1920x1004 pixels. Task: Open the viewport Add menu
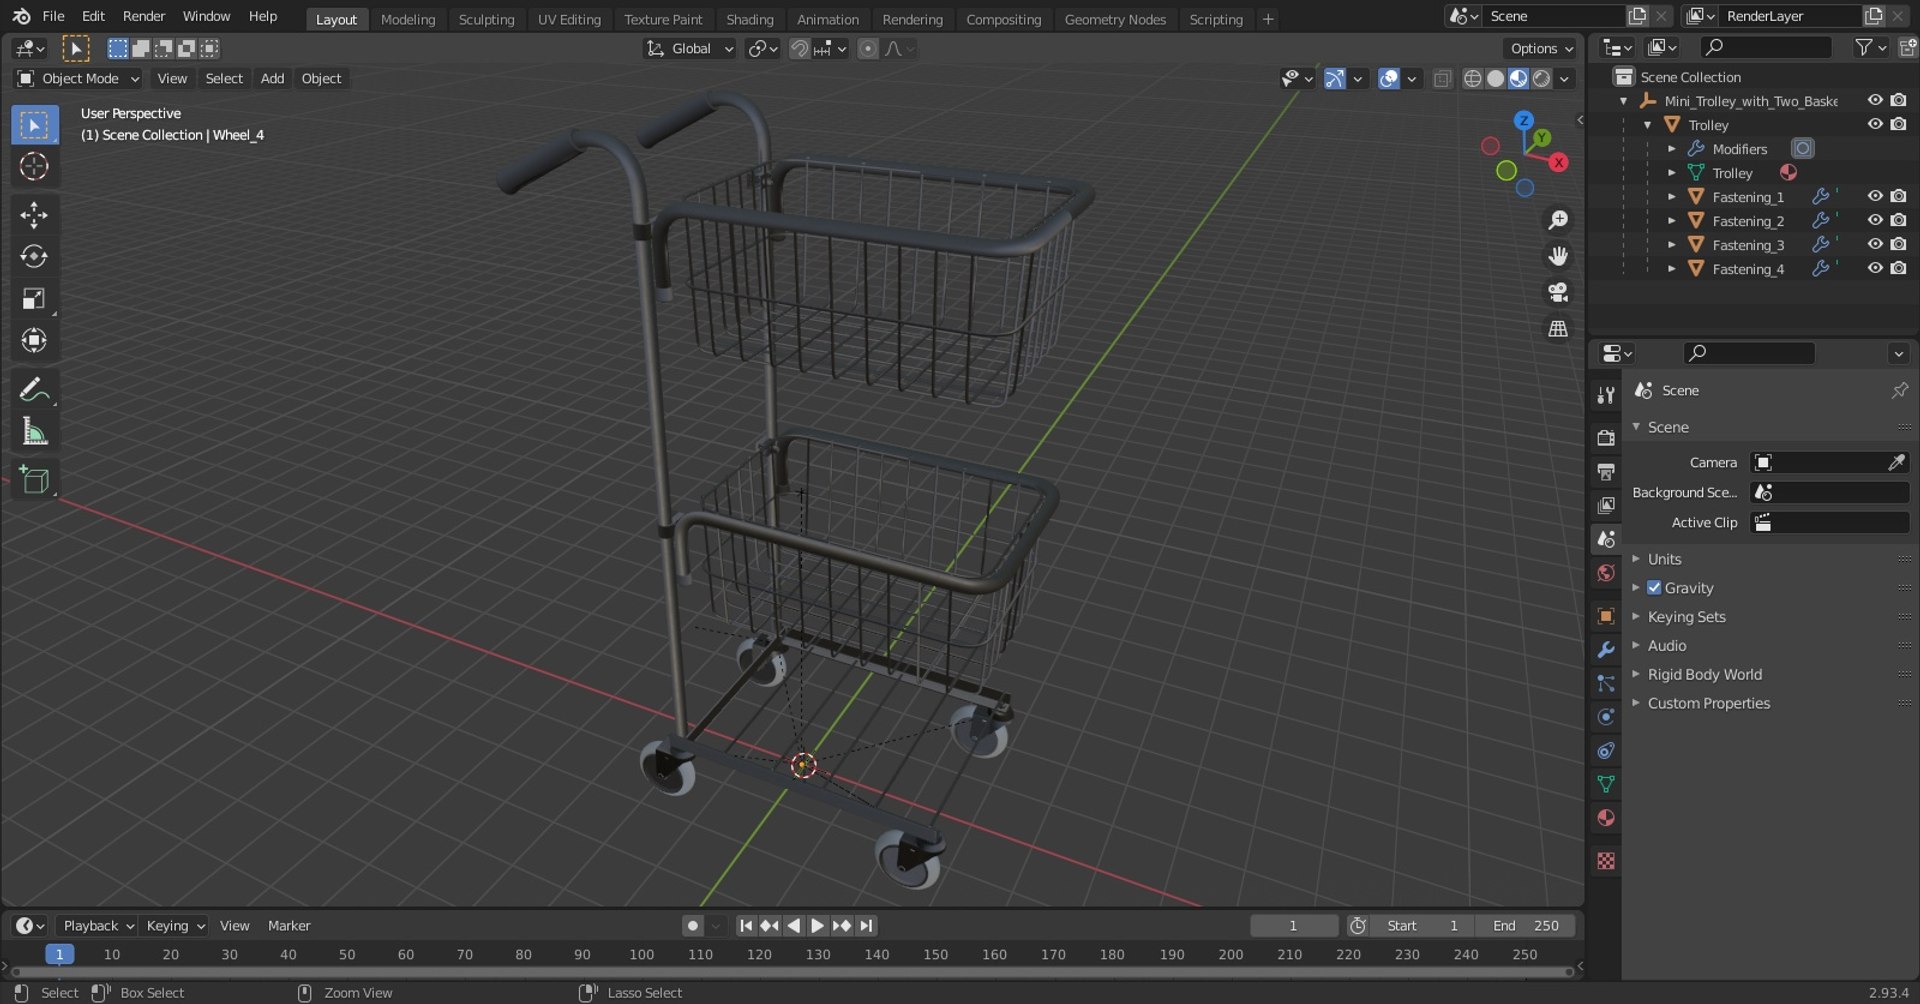[x=272, y=79]
